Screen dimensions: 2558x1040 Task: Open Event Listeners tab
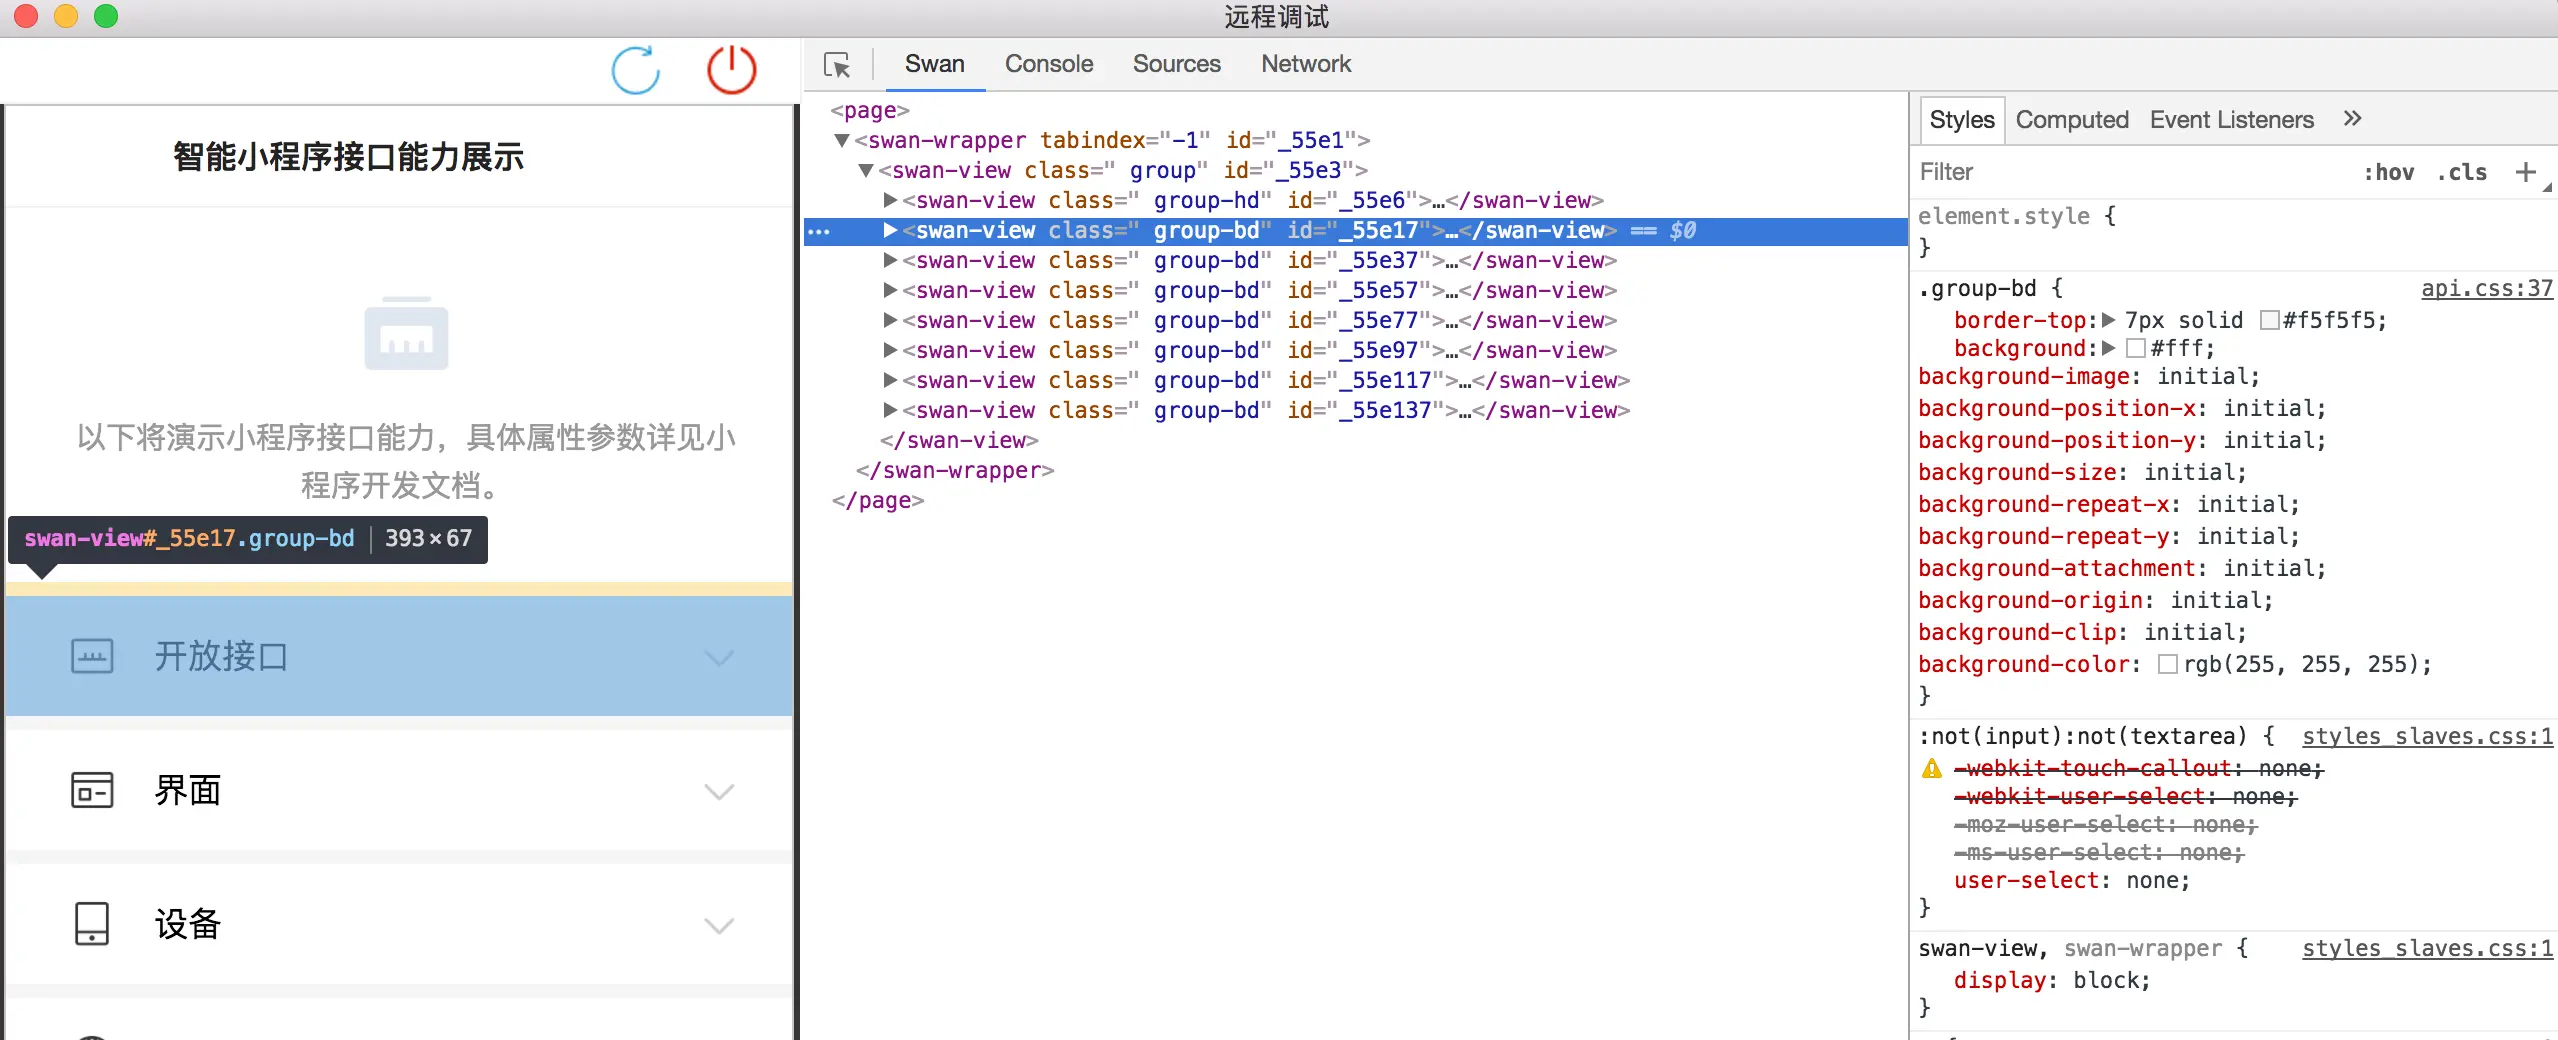click(2232, 120)
